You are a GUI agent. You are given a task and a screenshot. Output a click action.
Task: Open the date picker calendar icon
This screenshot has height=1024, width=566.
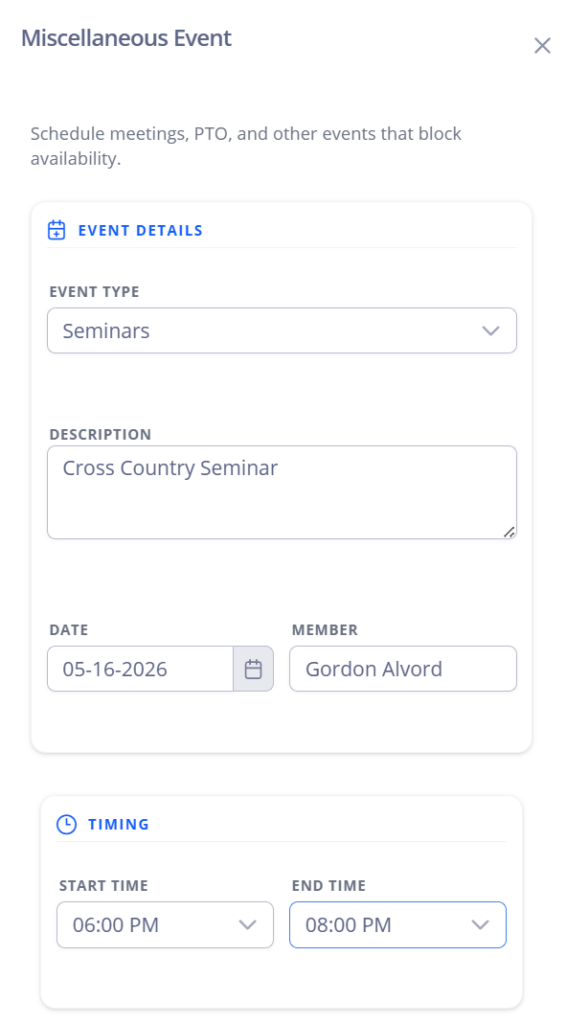tap(253, 669)
